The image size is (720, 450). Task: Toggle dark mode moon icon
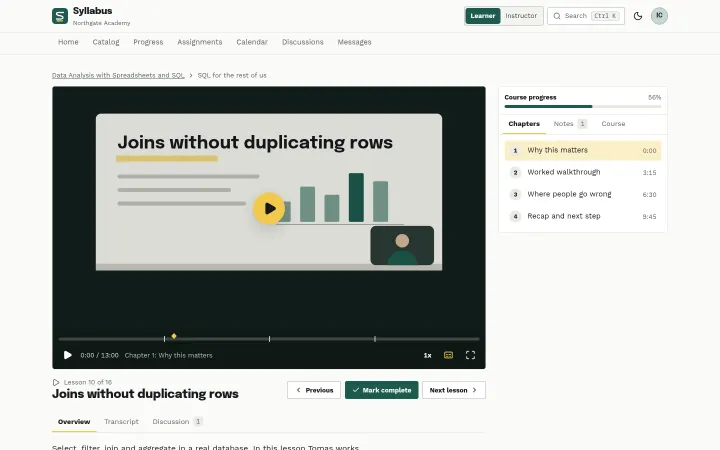638,16
